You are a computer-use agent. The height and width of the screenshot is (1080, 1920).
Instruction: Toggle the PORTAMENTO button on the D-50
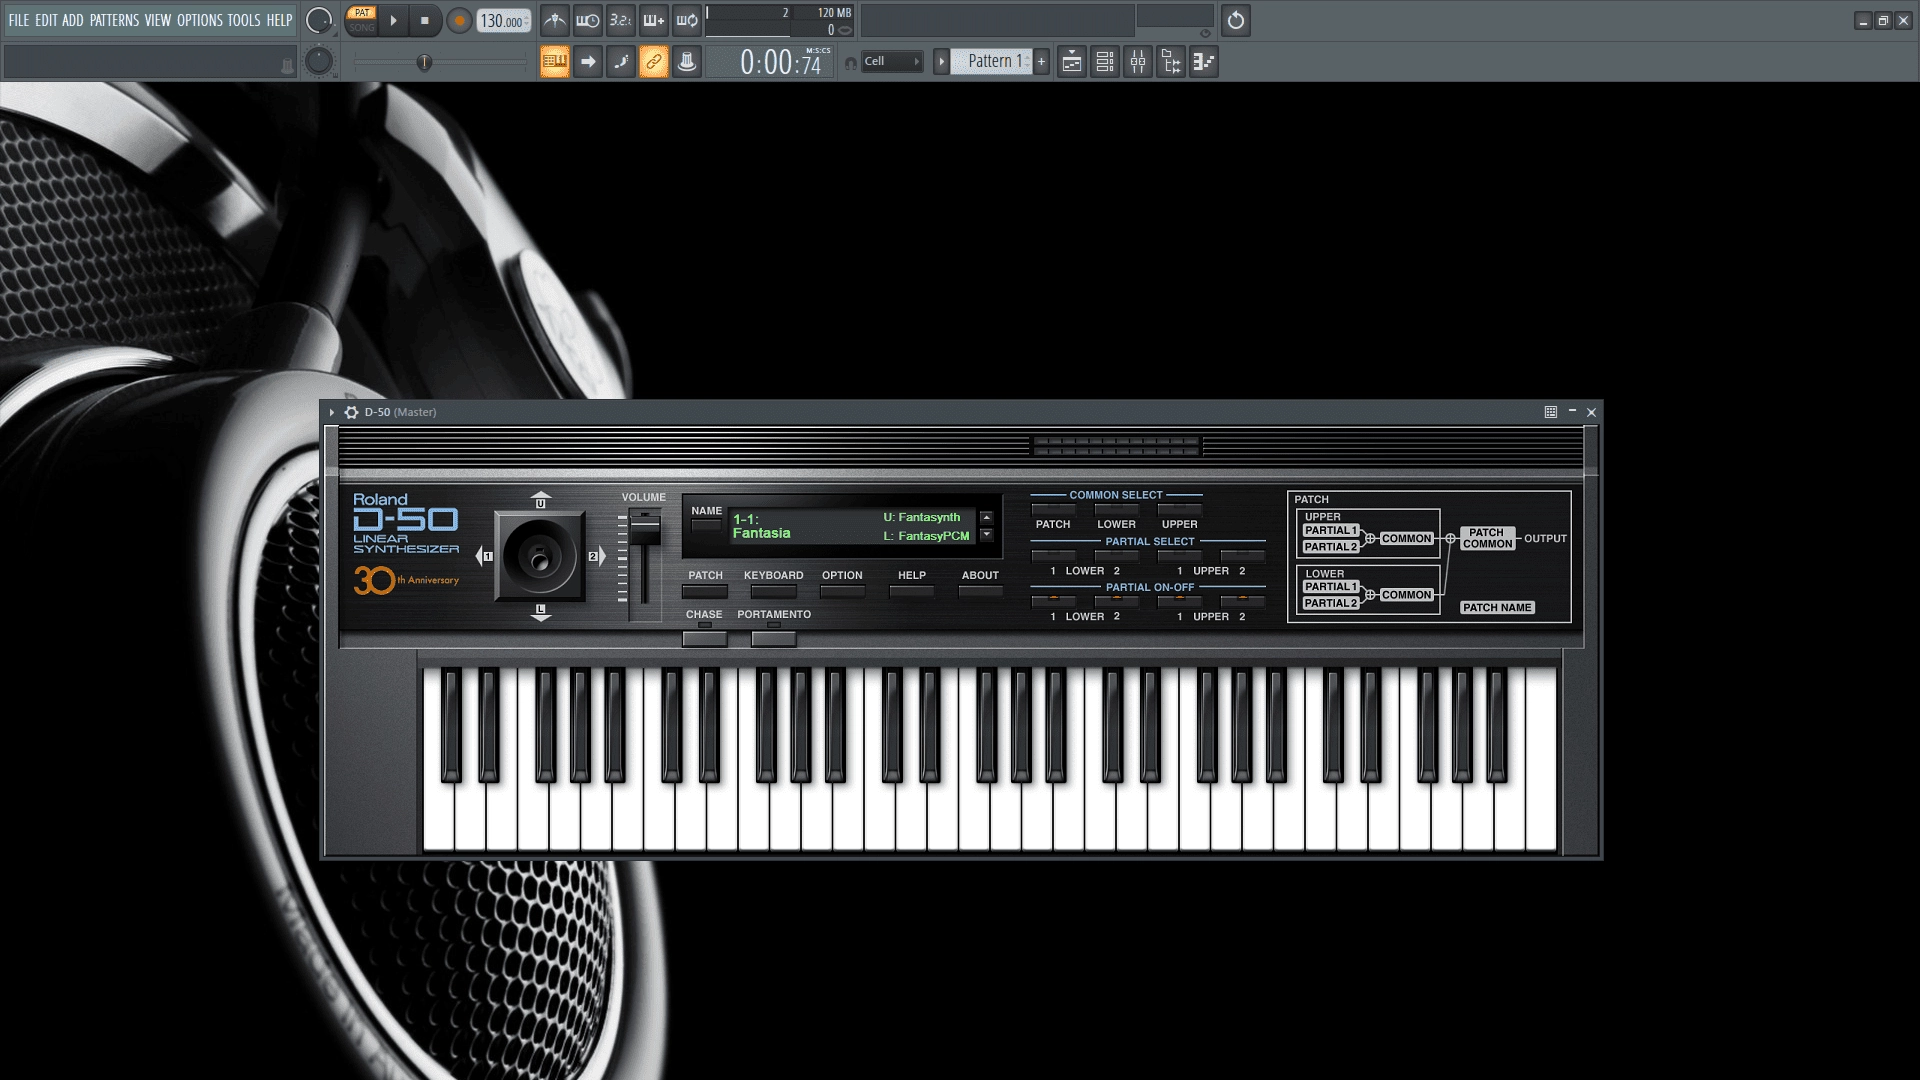point(774,638)
